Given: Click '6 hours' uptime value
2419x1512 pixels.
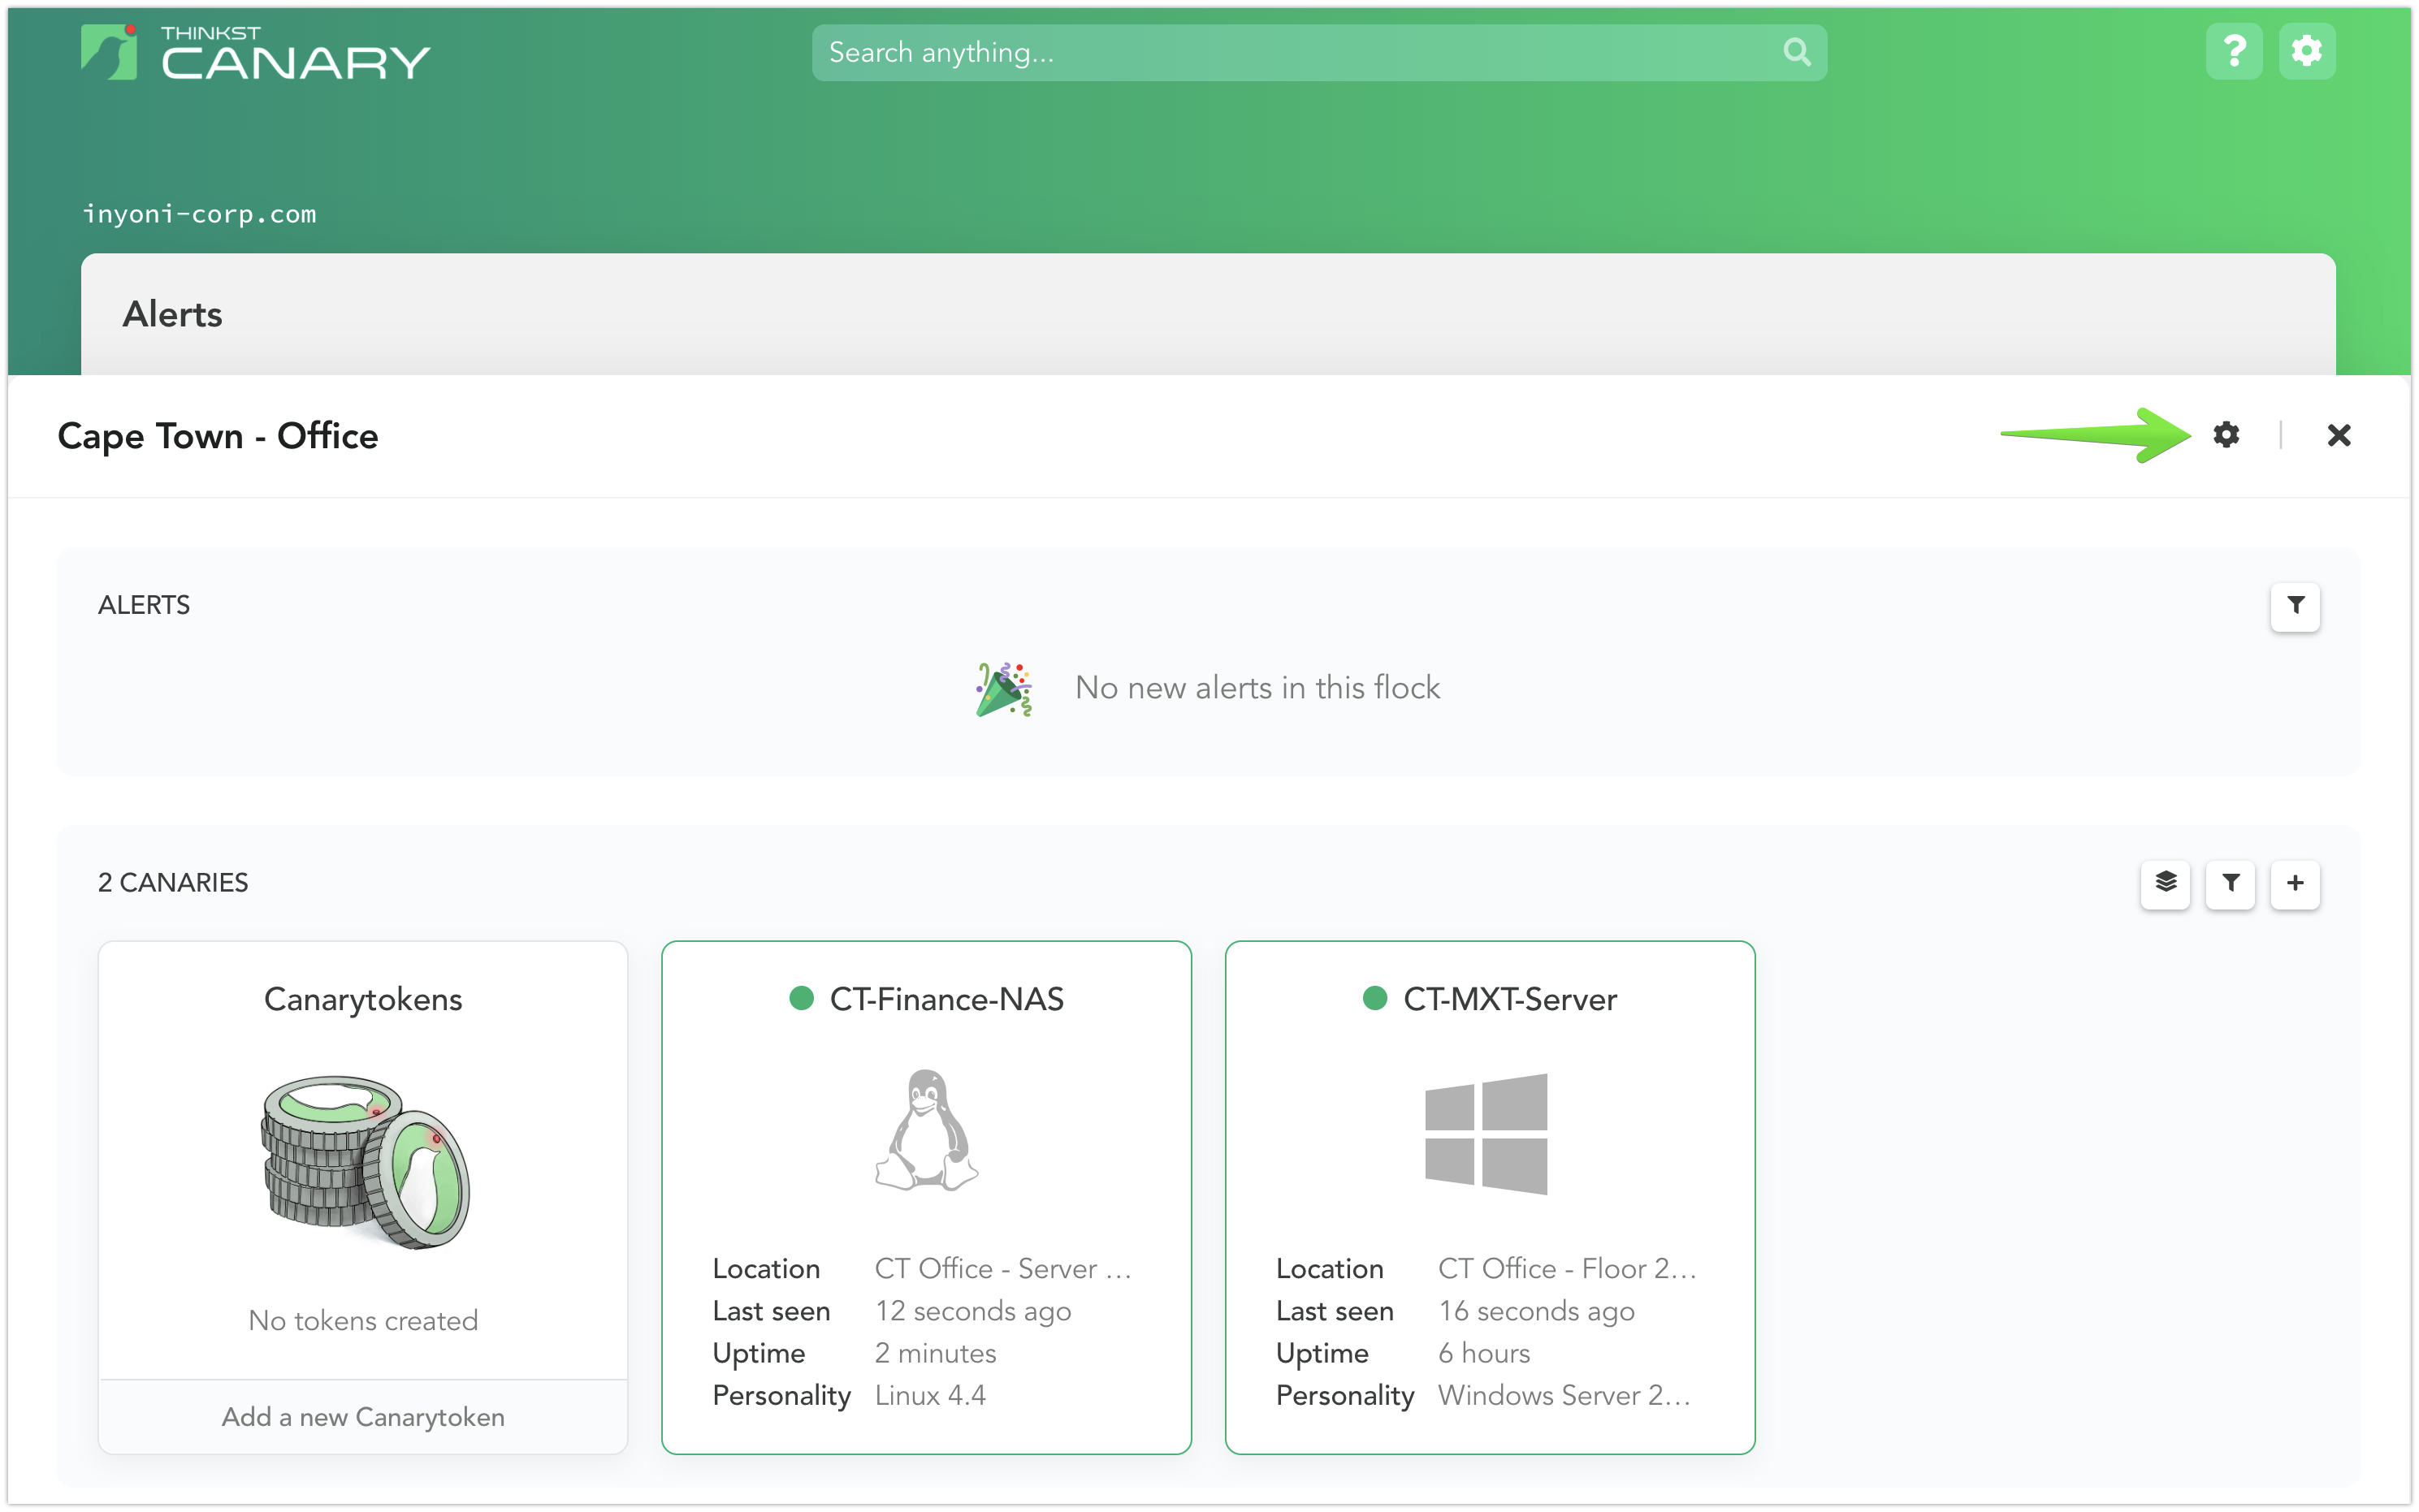Looking at the screenshot, I should click(1484, 1353).
